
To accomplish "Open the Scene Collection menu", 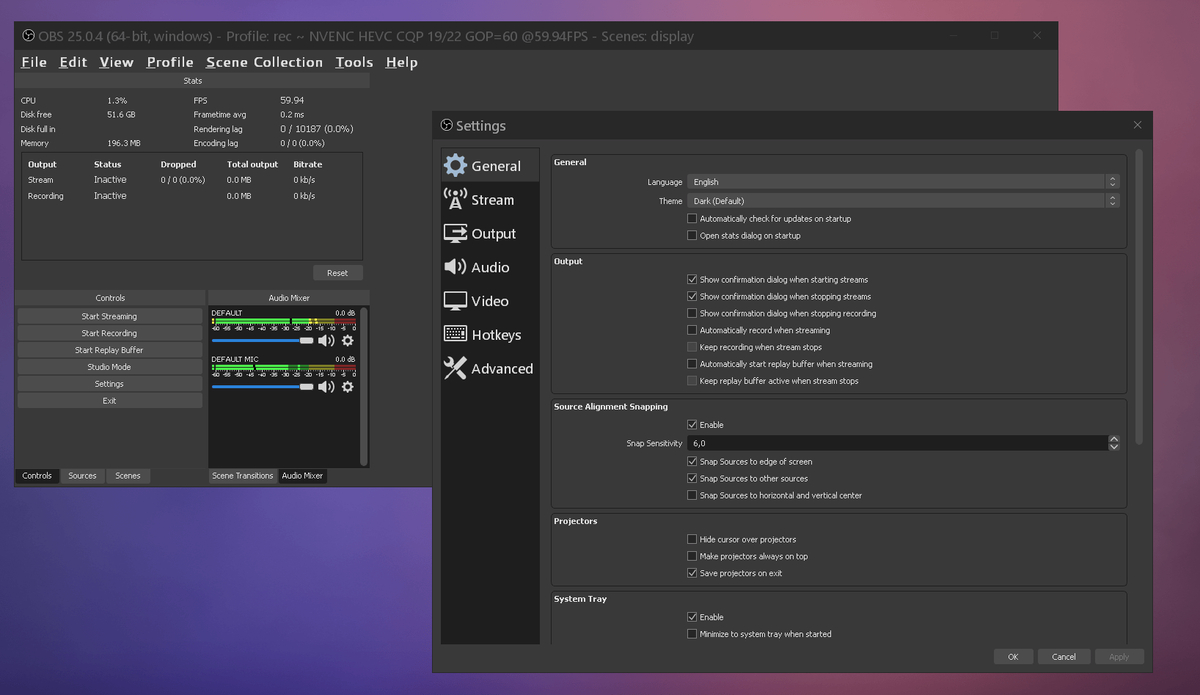I will [265, 62].
